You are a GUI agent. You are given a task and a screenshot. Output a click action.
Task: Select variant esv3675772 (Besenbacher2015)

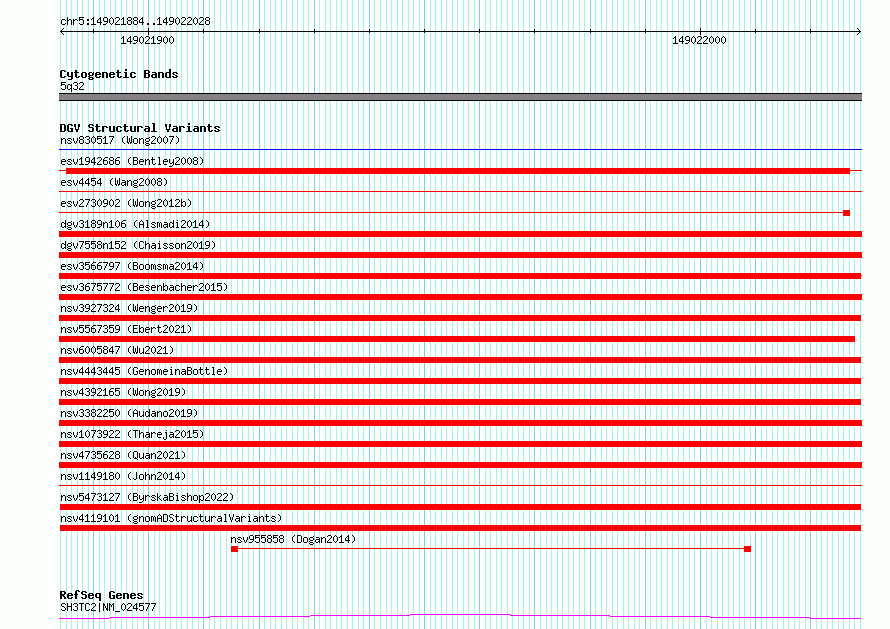(144, 287)
